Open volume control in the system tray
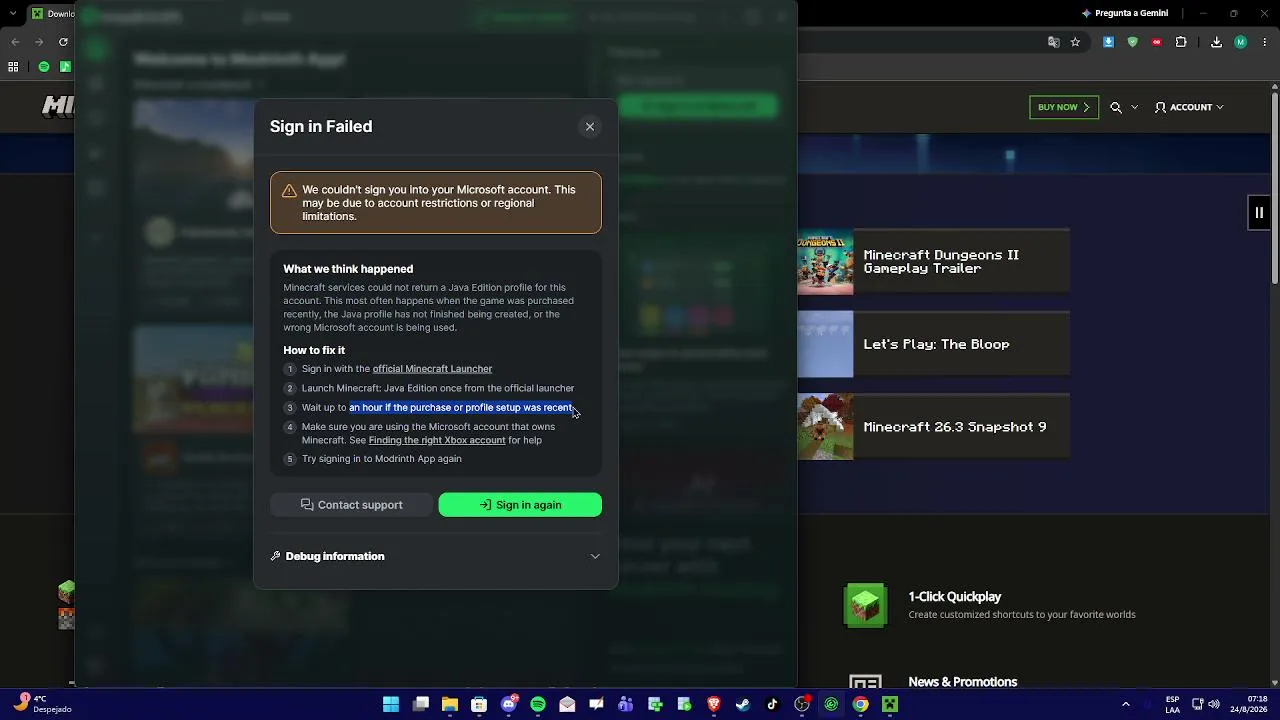The height and width of the screenshot is (720, 1280). (1214, 704)
